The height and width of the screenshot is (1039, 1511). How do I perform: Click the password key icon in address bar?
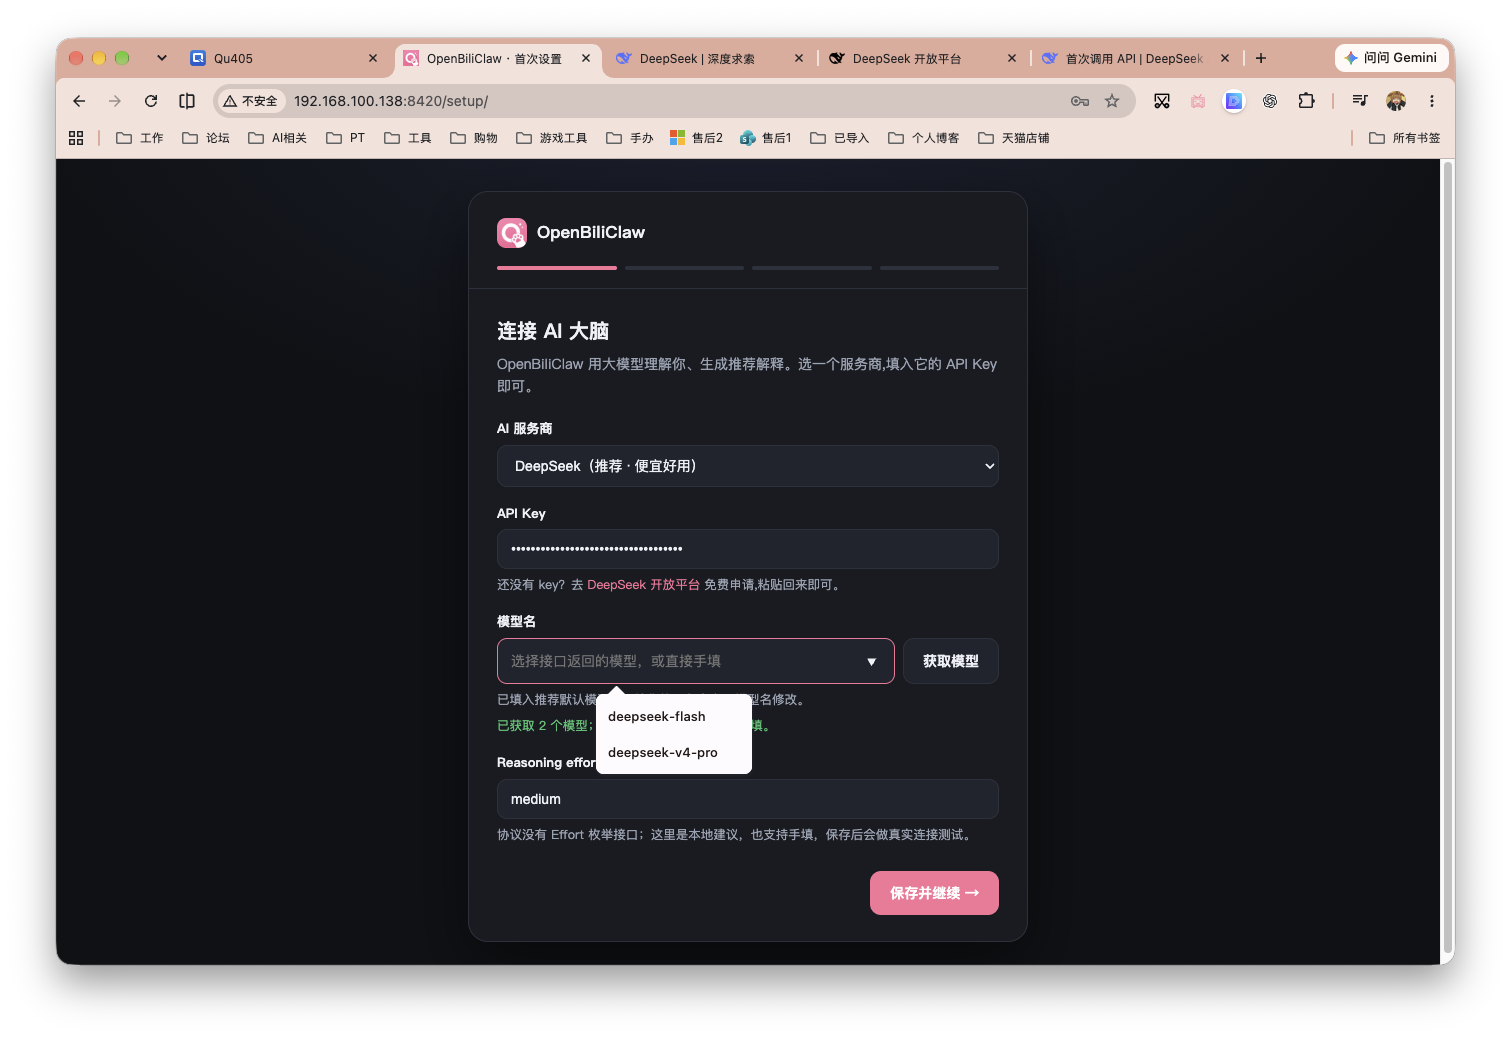click(1080, 101)
